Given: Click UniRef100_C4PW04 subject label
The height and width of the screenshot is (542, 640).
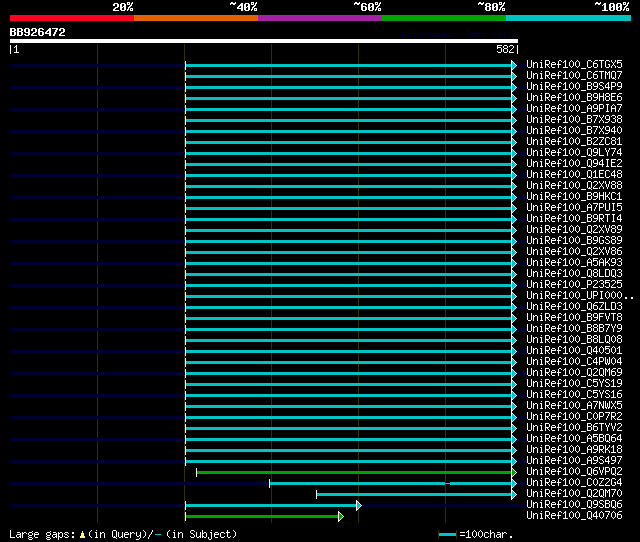Looking at the screenshot, I should click(x=574, y=362).
